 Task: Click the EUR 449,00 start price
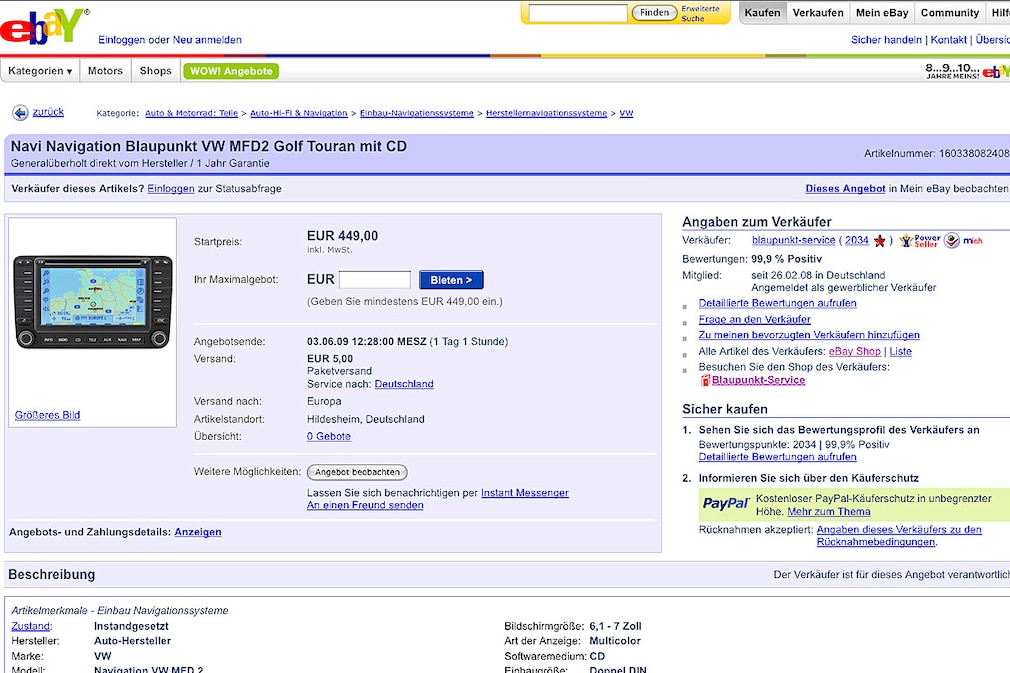click(x=343, y=236)
